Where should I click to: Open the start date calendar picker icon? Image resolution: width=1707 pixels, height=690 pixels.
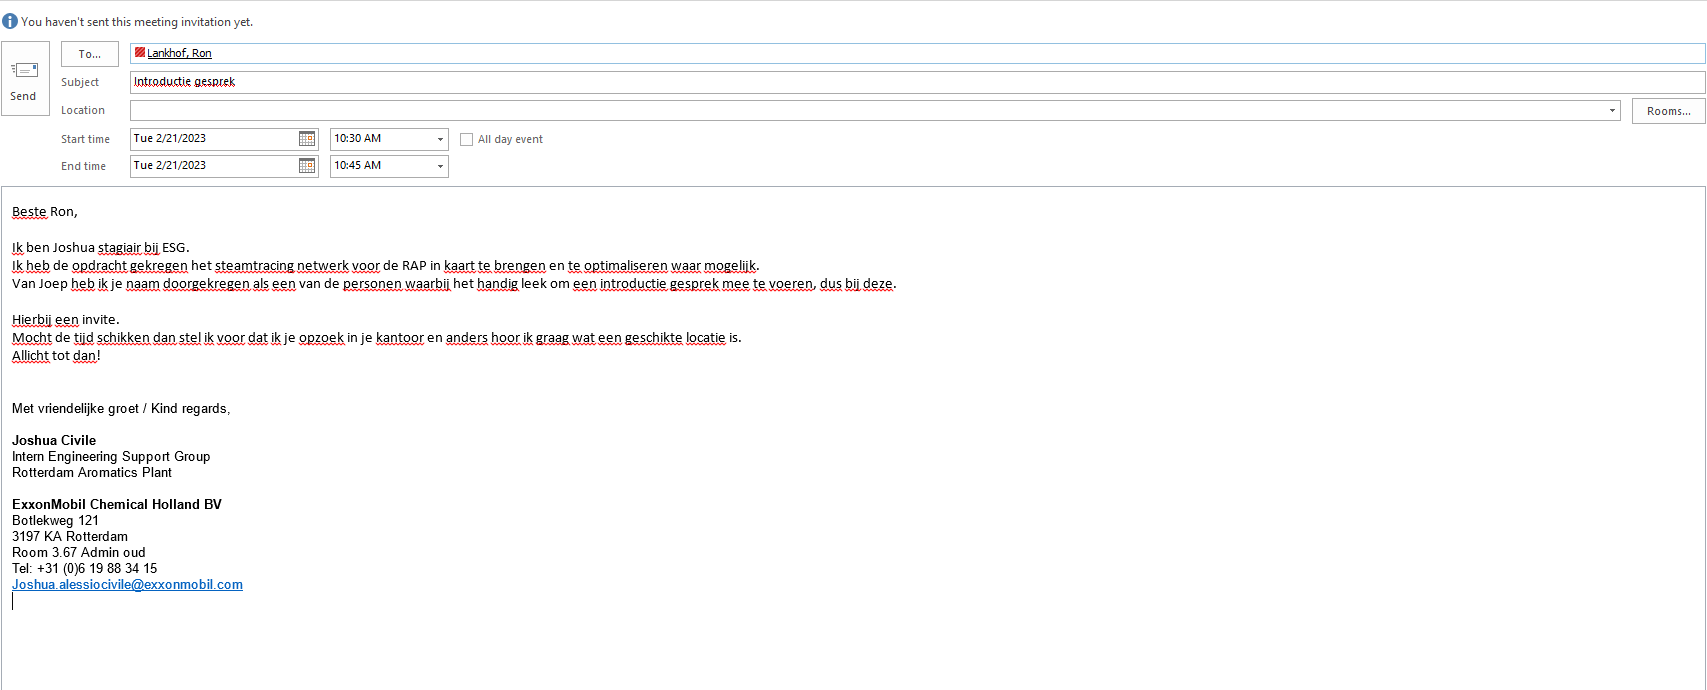coord(307,139)
